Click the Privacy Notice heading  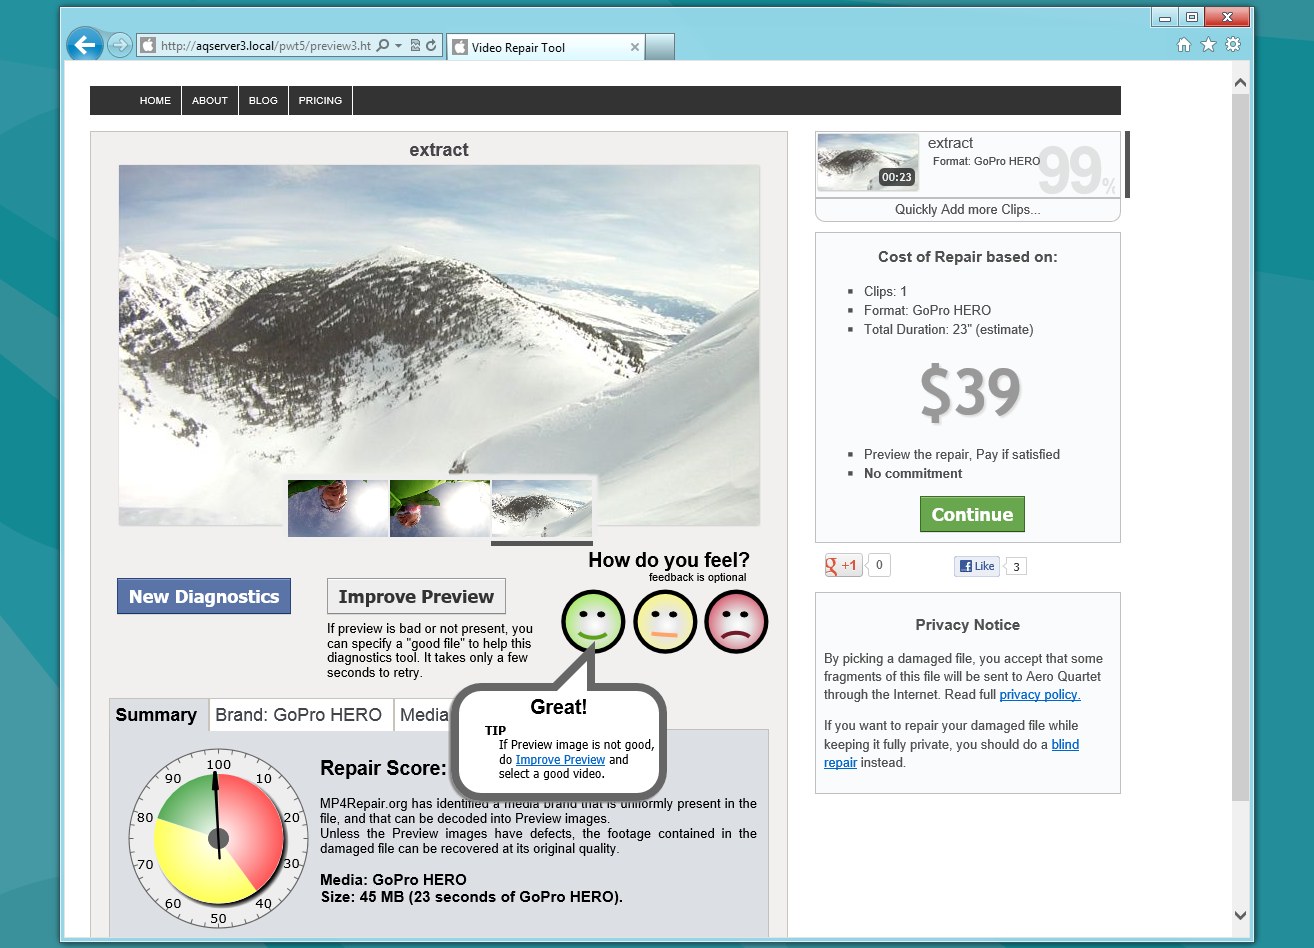click(968, 625)
